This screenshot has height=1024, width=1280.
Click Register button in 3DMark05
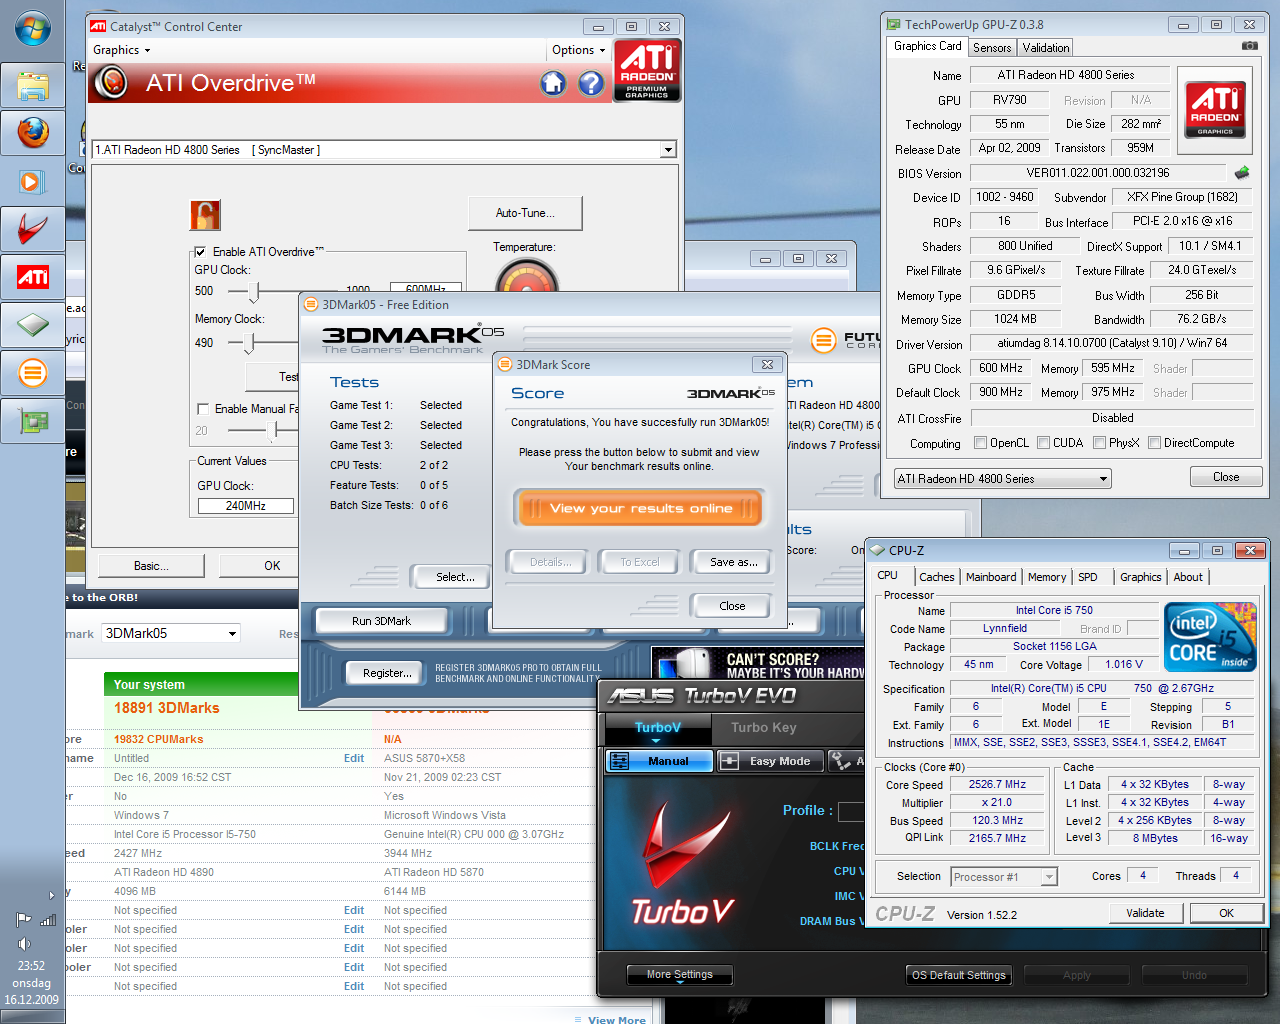[387, 673]
